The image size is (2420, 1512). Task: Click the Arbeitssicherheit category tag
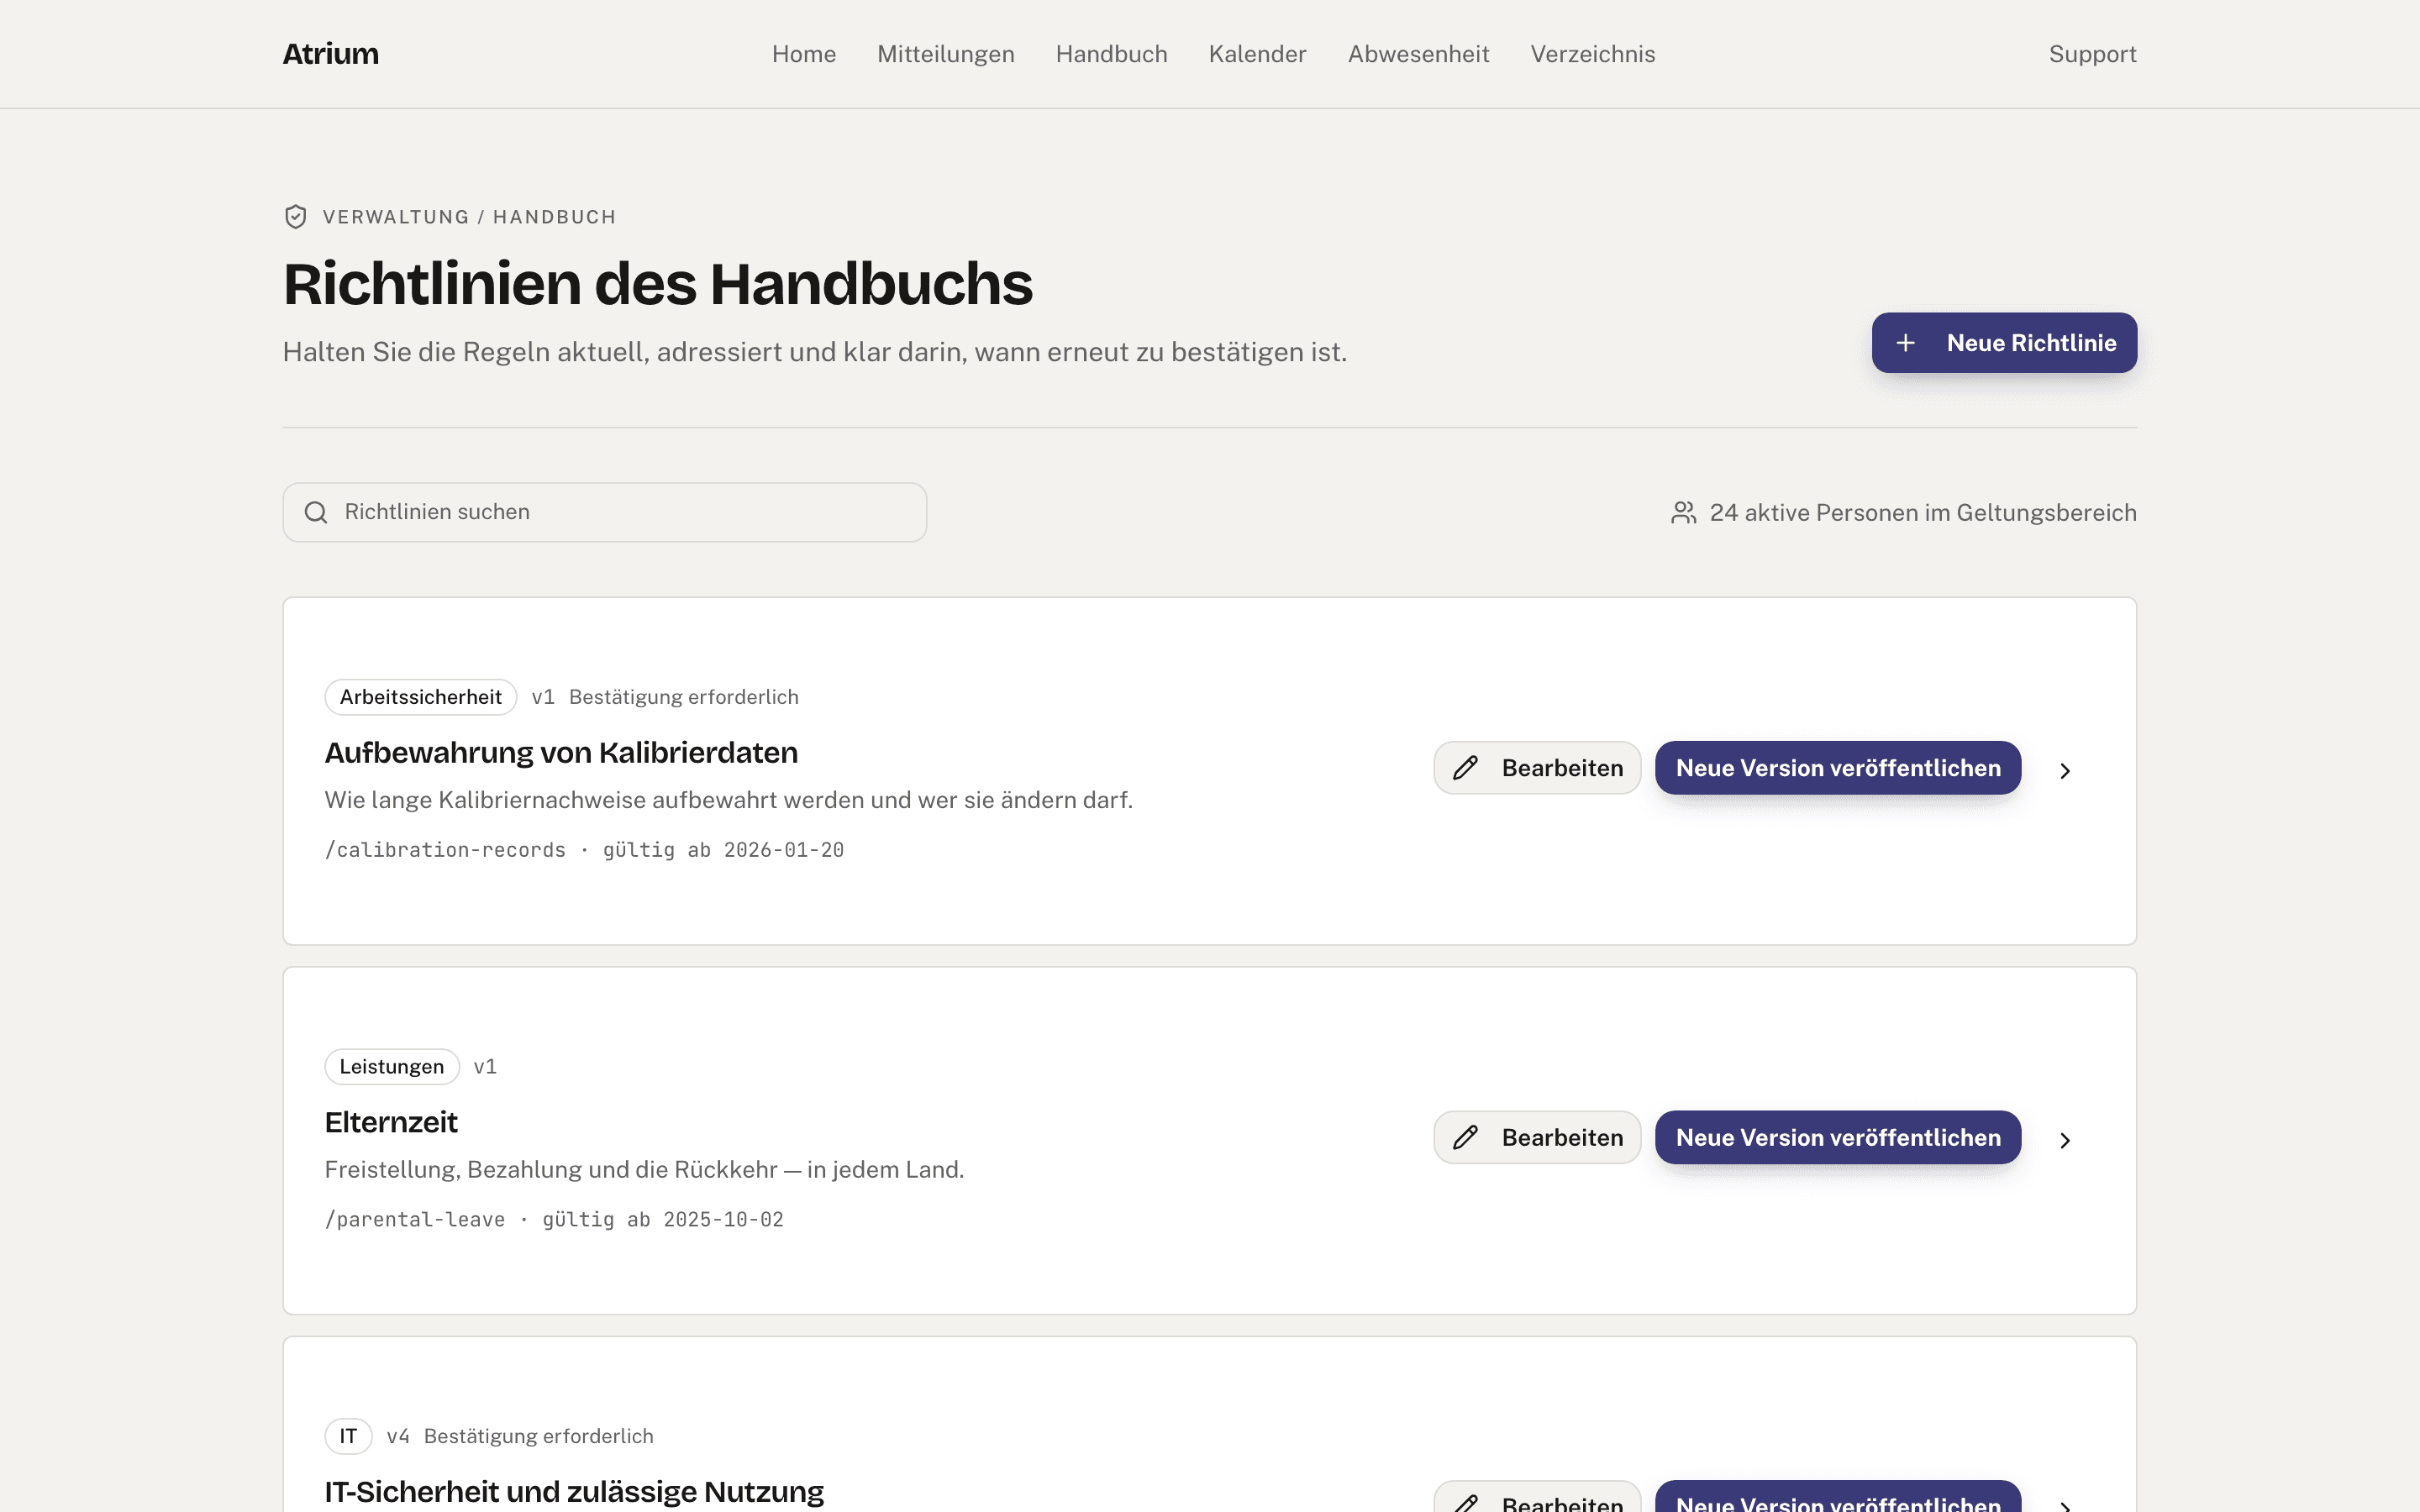[421, 697]
